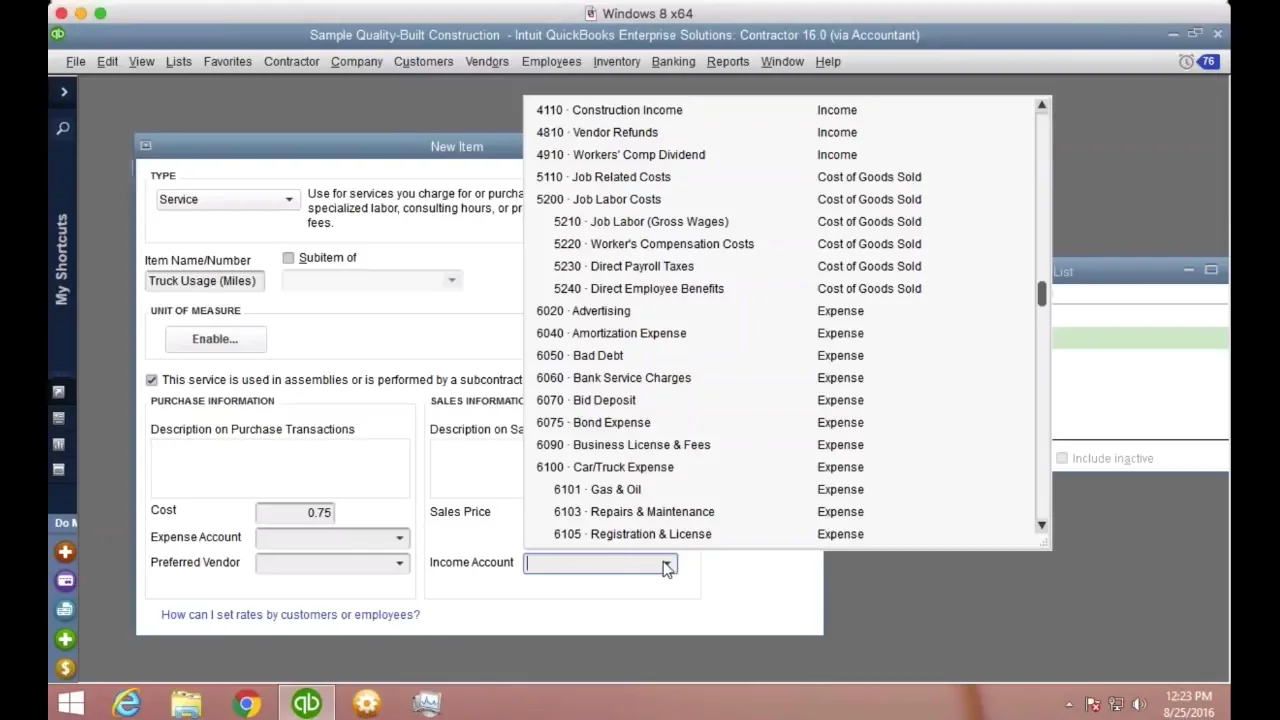The image size is (1280, 720).
Task: Open the File menu
Action: 75,62
